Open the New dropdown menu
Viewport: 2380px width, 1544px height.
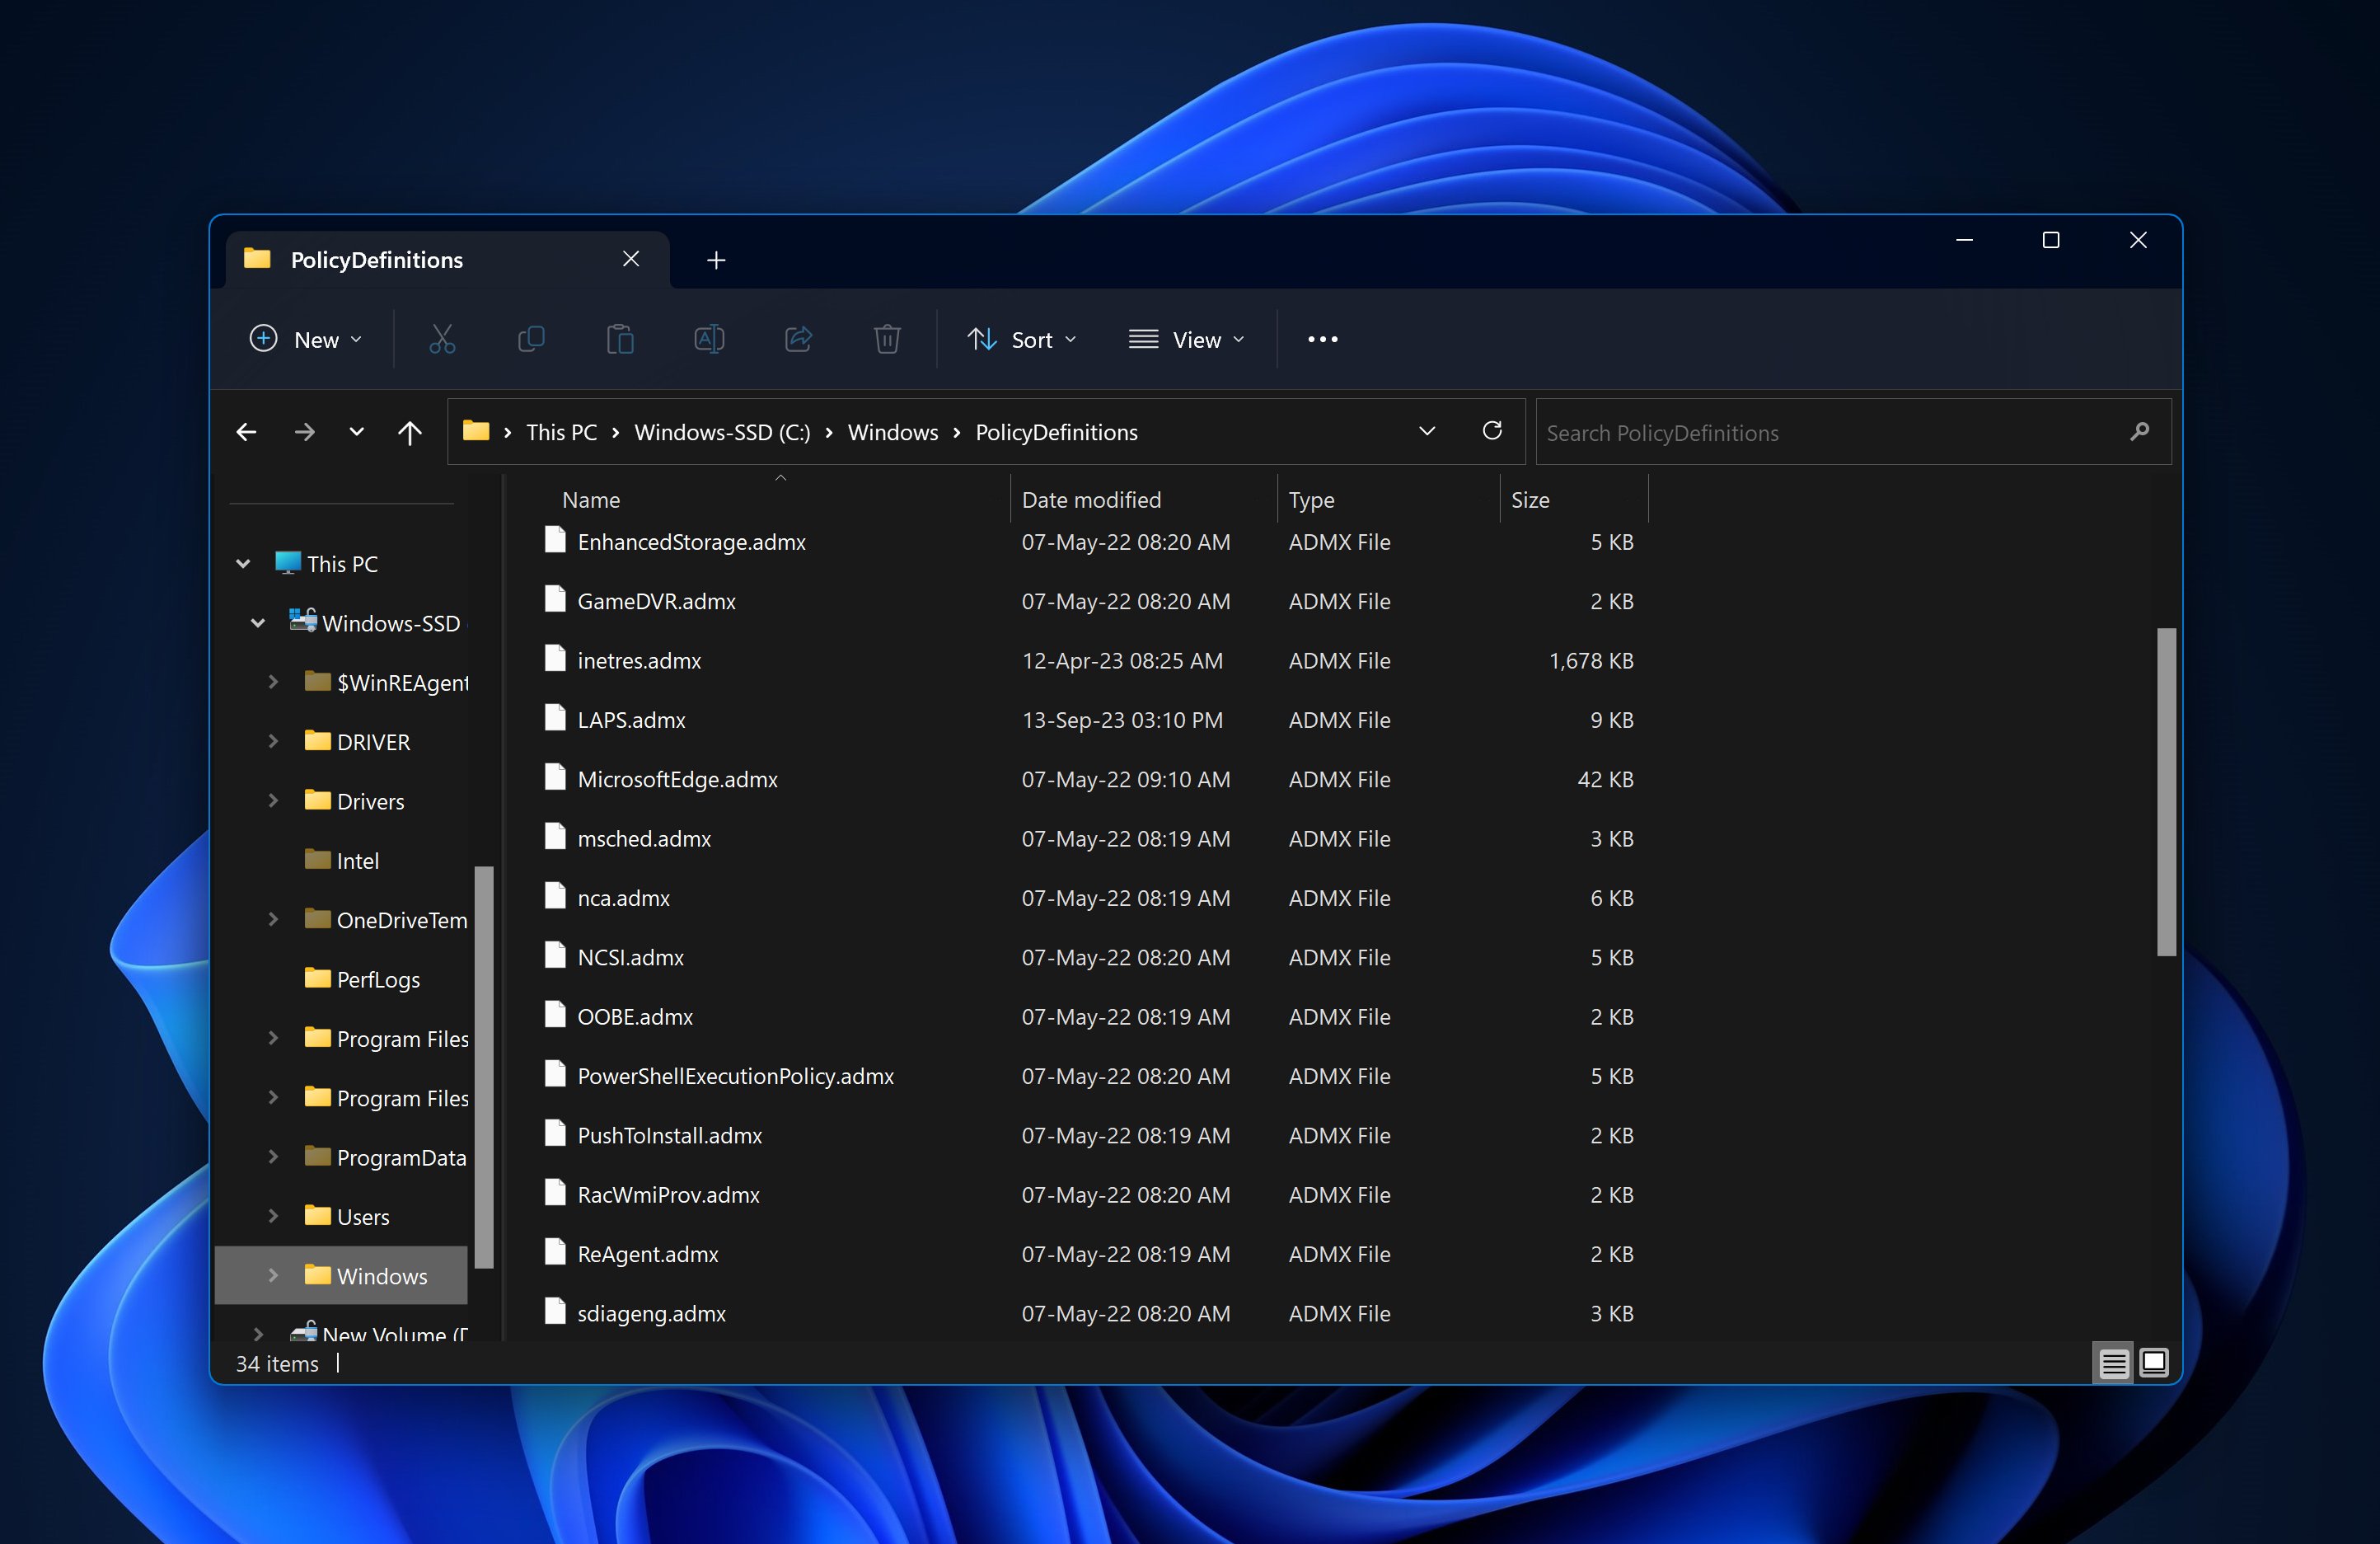tap(306, 340)
